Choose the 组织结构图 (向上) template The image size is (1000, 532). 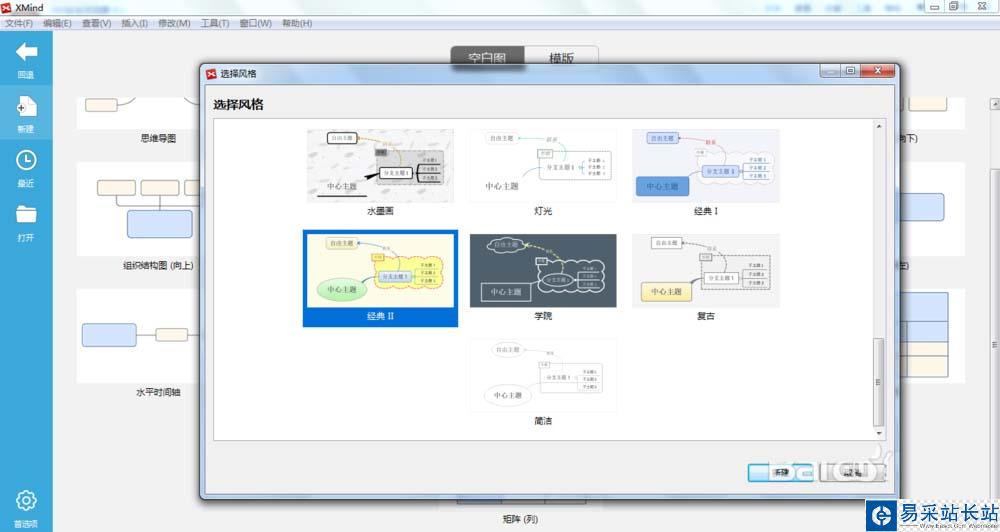158,265
